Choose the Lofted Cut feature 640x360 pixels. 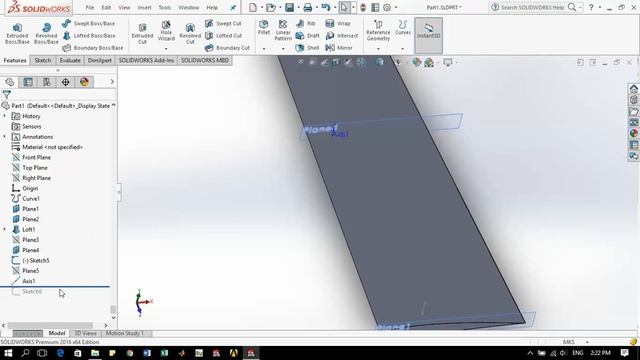pyautogui.click(x=224, y=36)
